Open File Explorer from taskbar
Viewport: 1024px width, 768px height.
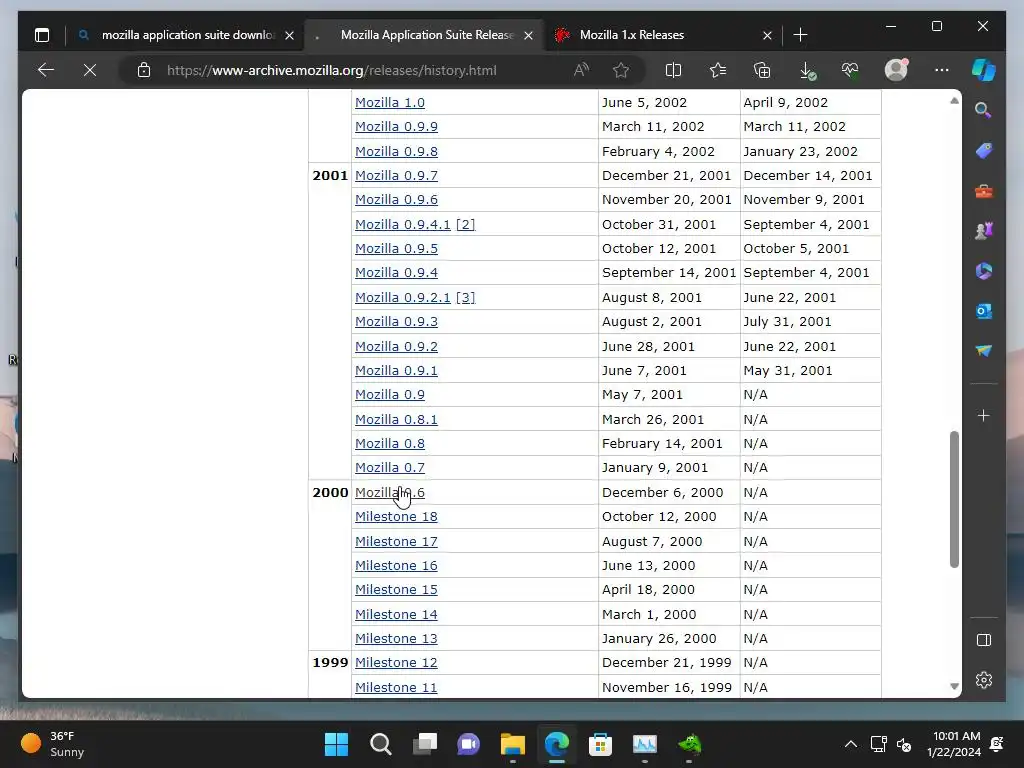click(513, 744)
